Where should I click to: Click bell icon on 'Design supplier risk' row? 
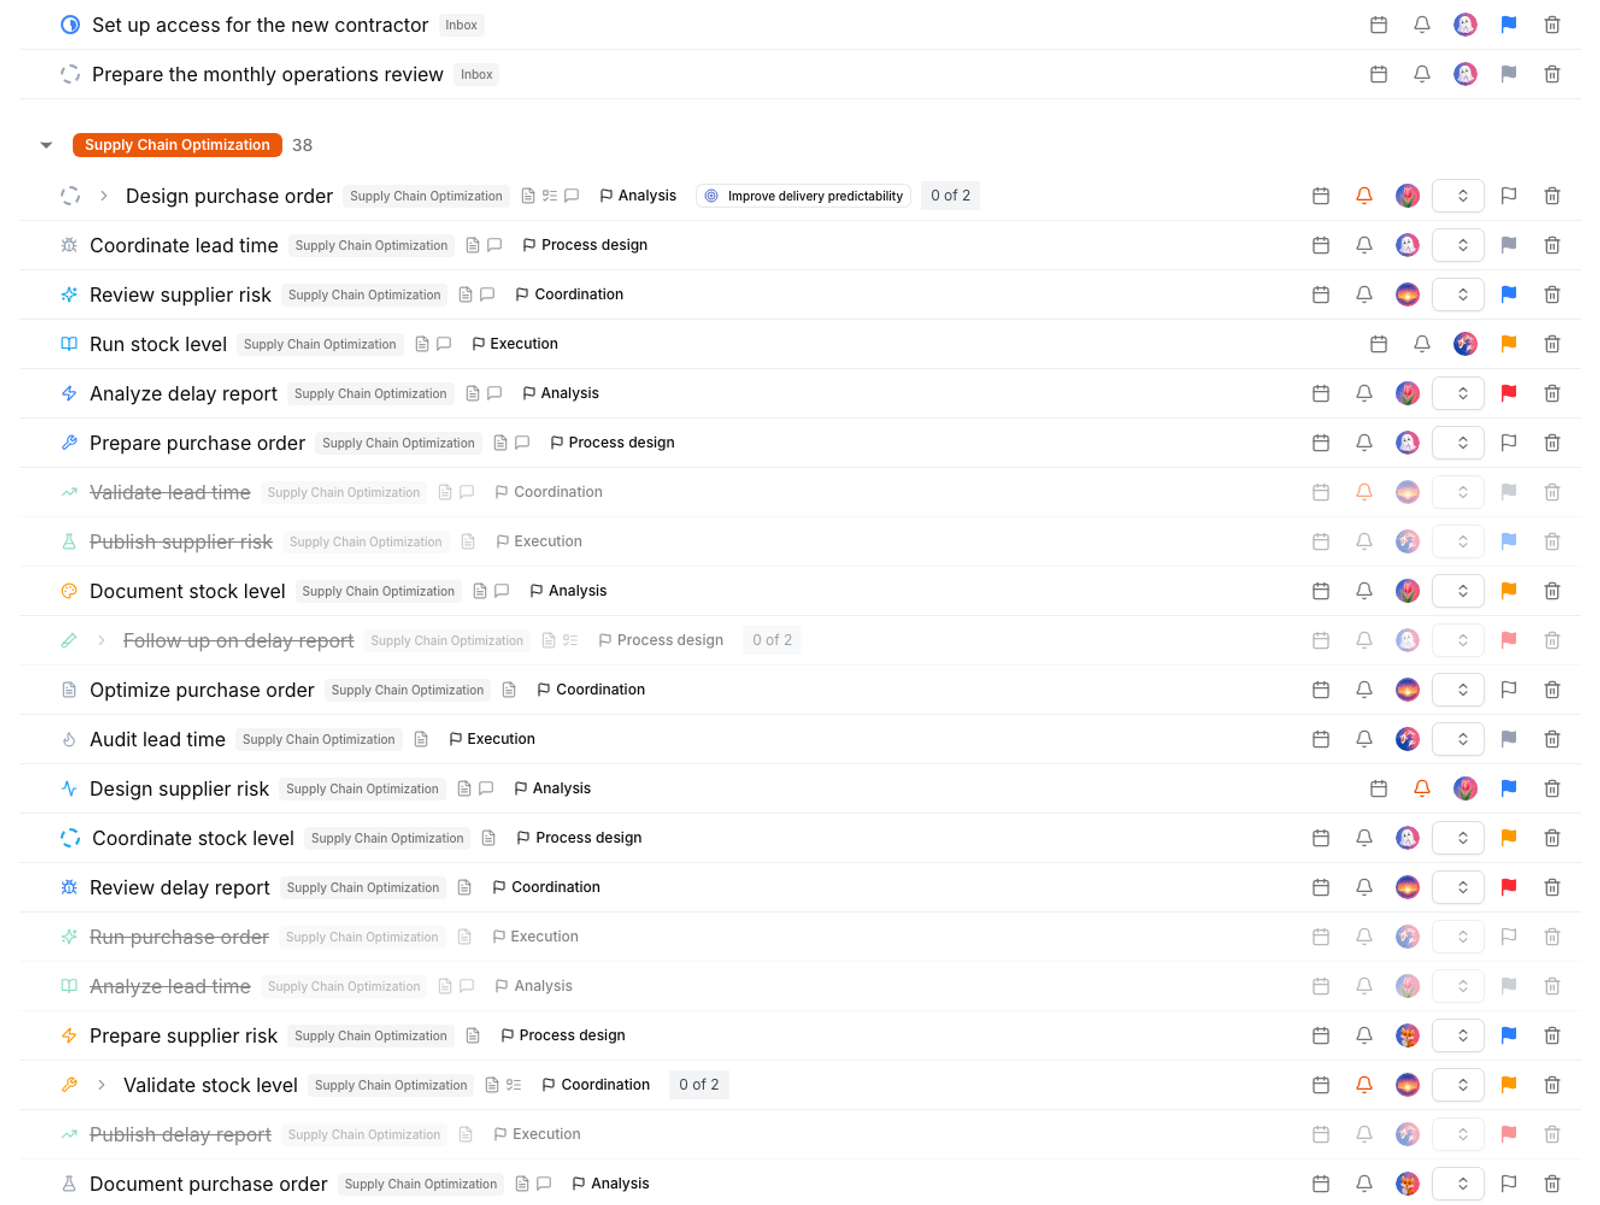pos(1421,789)
